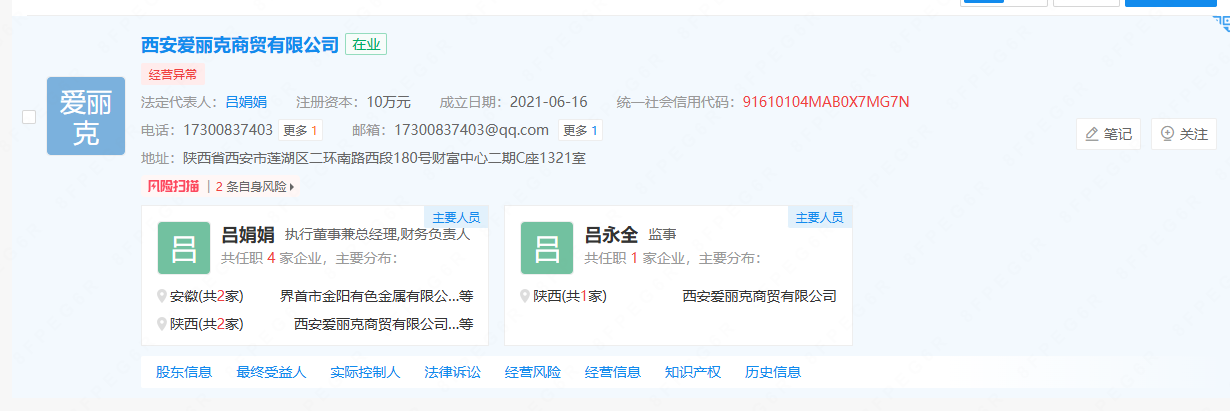Select credit code 91610104MAB0X7MG7N
The image size is (1230, 411).
coord(826,102)
